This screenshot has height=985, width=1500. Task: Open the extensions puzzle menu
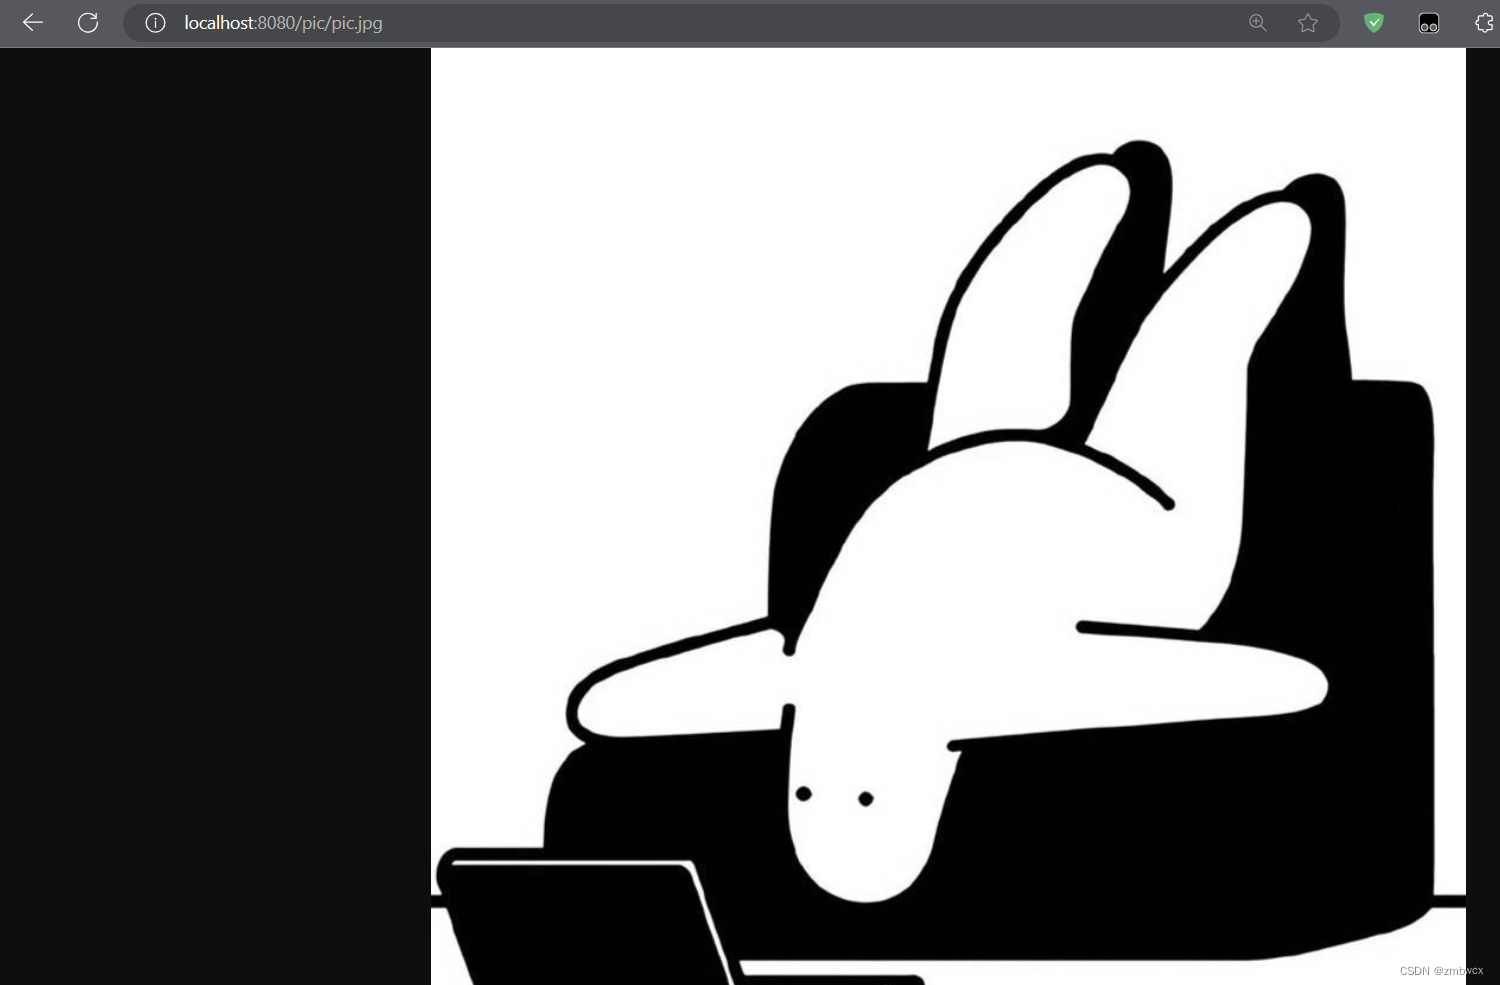1484,22
